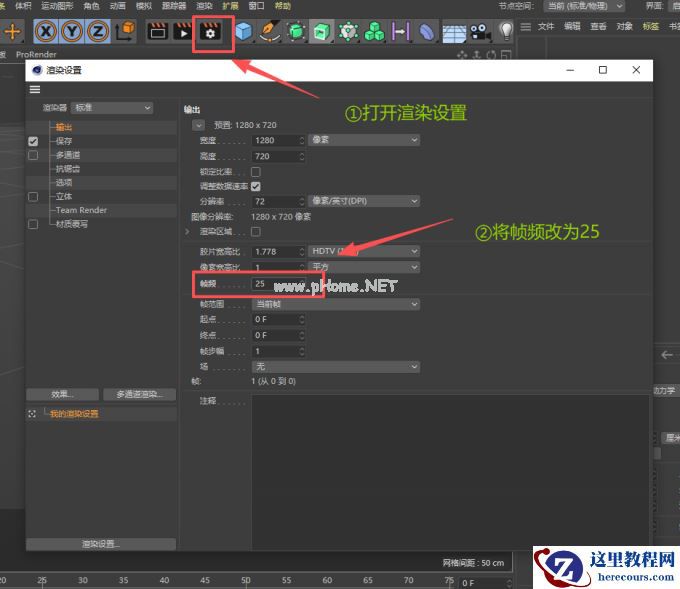Click the blue Bend deformer icon
The image size is (680, 589).
pos(427,32)
